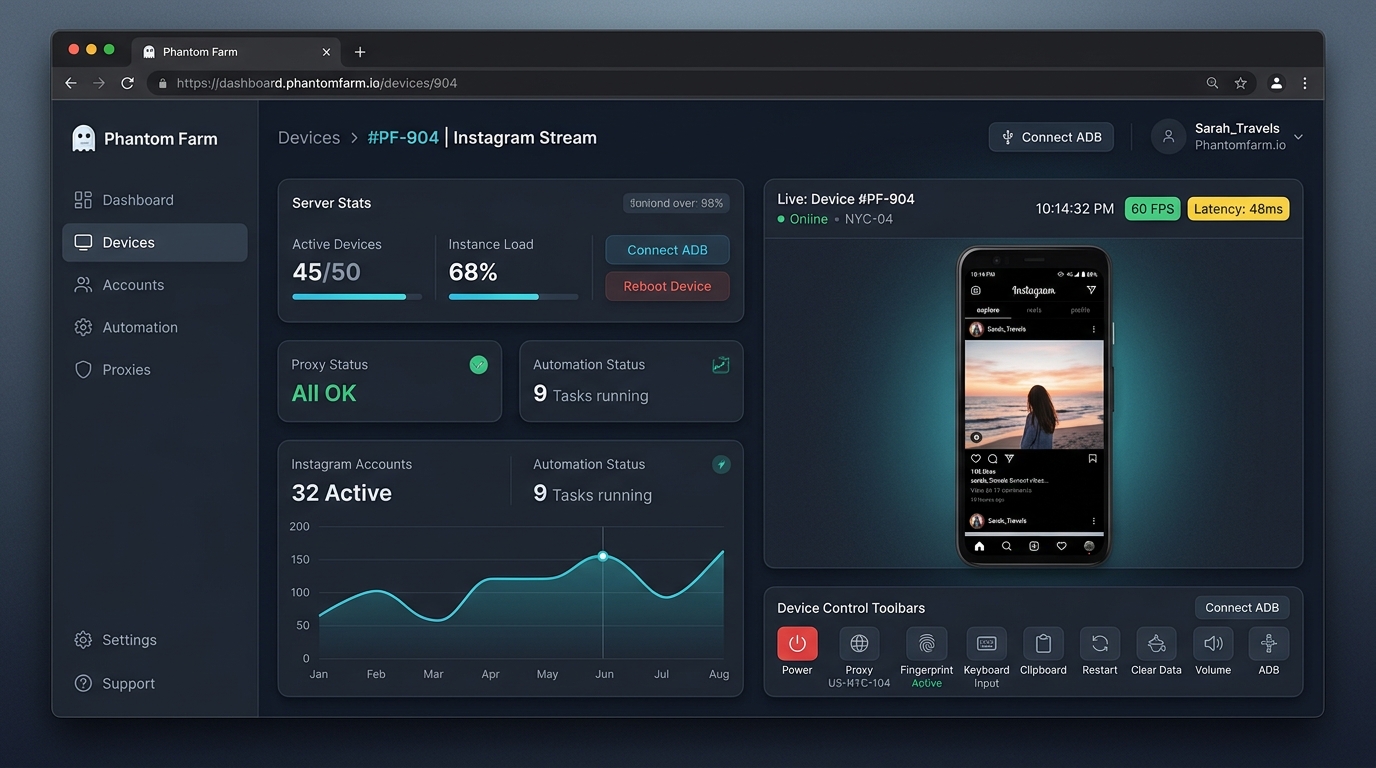Click the green arrow icon next to 32 Active

(x=721, y=464)
